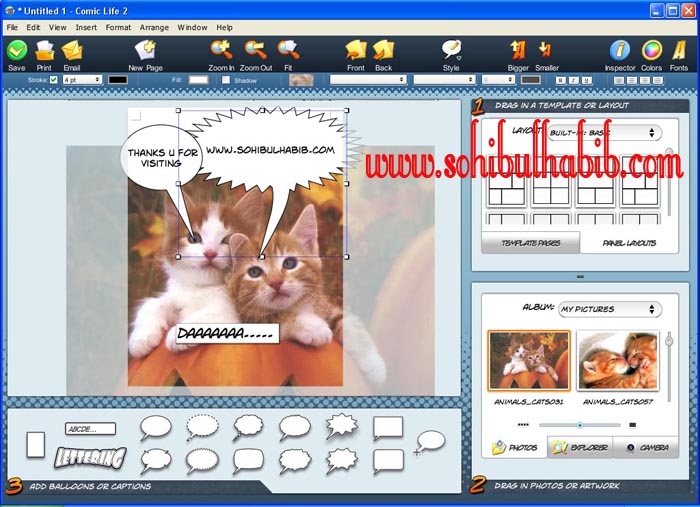Open the stroke width 4 pt dropdown
The width and height of the screenshot is (700, 507).
click(82, 80)
